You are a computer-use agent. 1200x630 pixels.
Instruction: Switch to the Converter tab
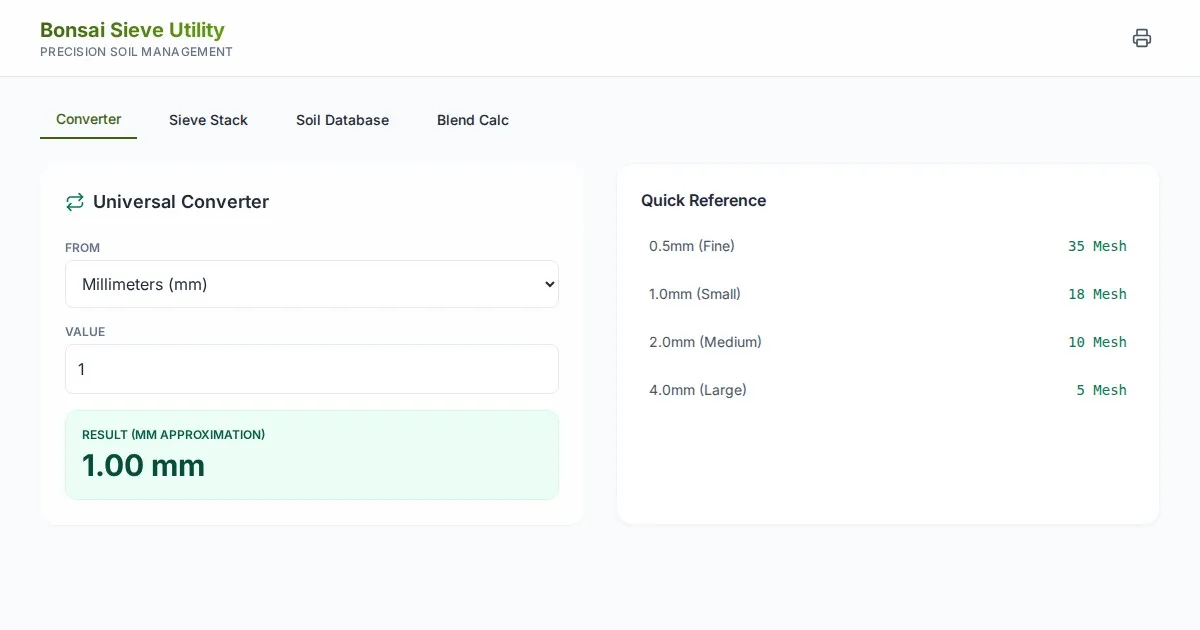coord(88,120)
